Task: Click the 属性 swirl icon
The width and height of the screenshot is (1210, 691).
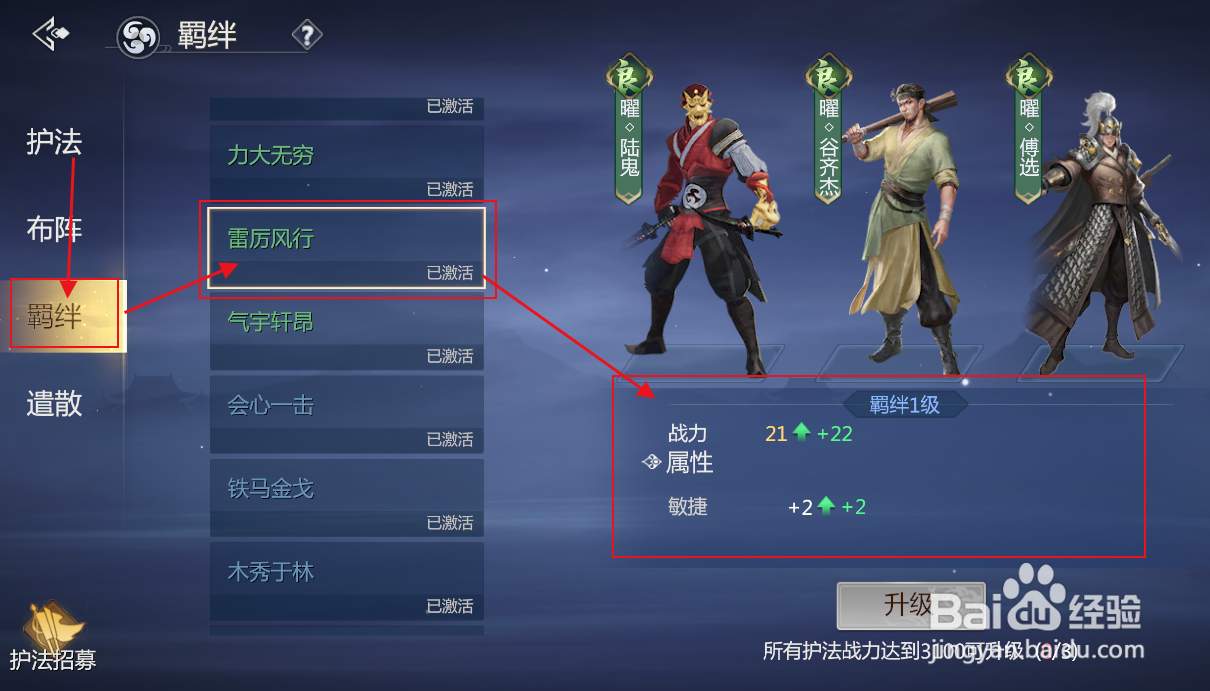Action: [651, 462]
